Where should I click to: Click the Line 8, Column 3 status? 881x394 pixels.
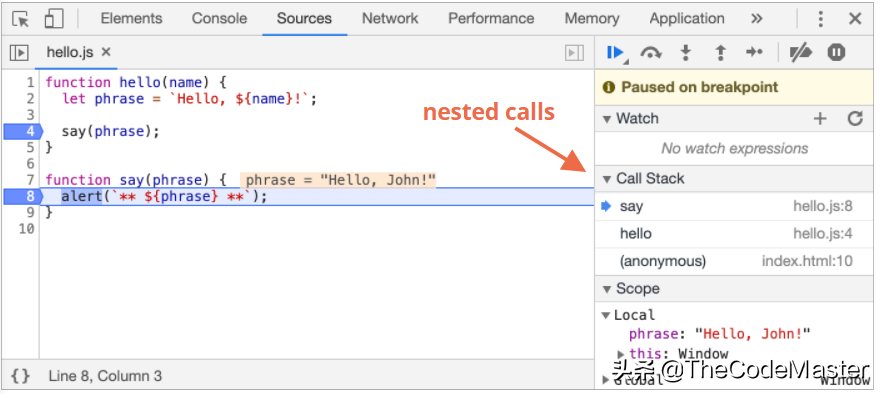click(105, 376)
